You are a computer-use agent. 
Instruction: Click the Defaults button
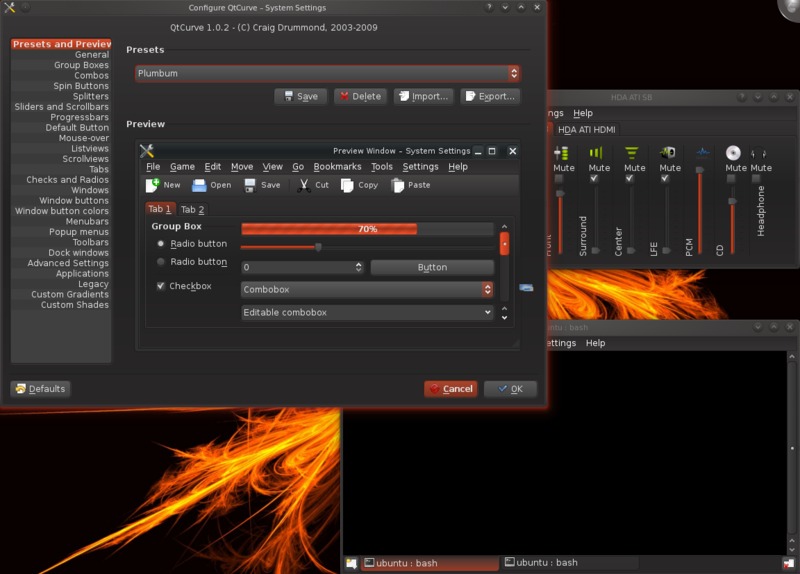40,389
